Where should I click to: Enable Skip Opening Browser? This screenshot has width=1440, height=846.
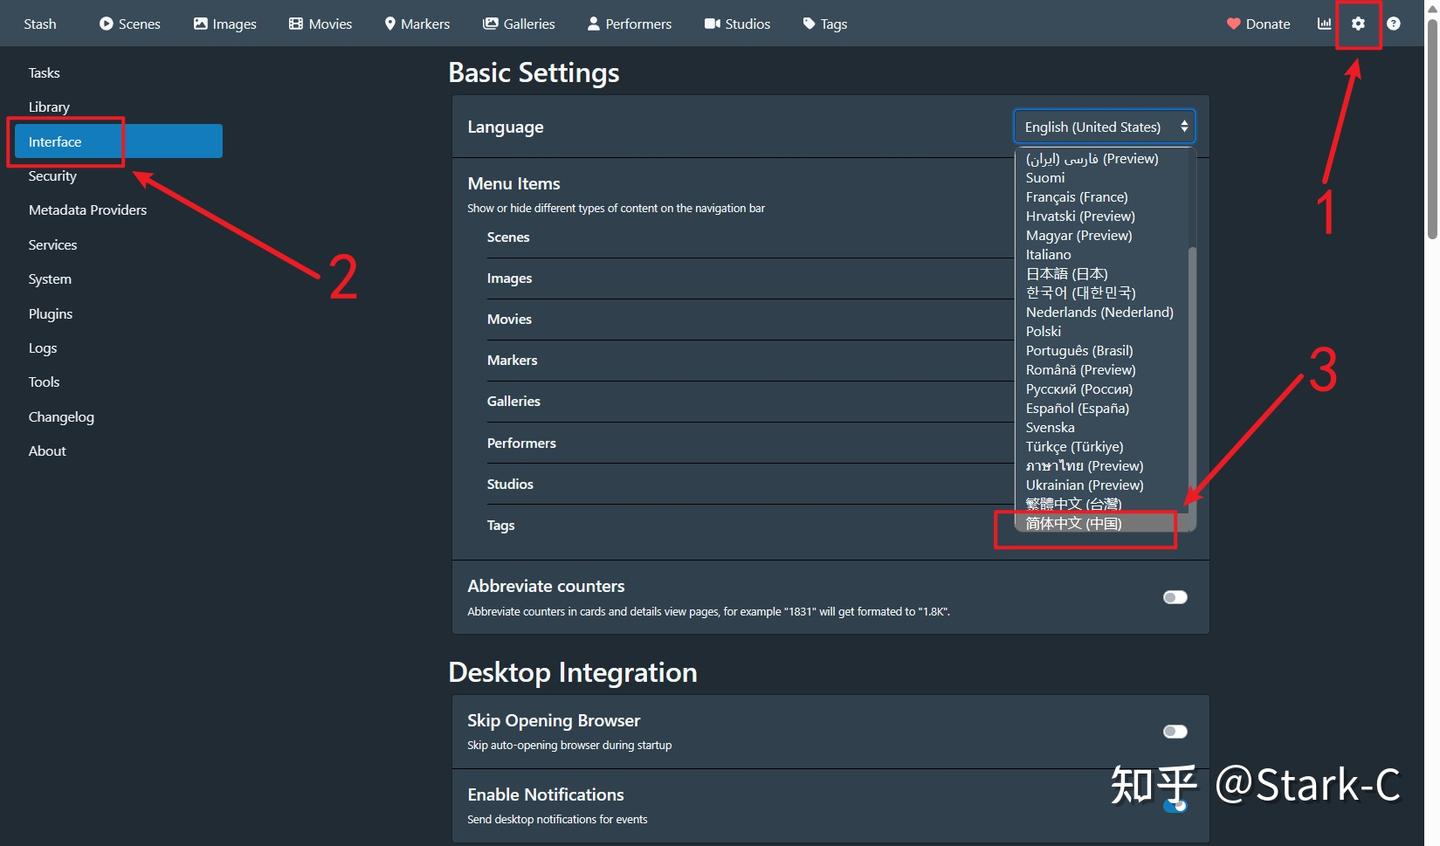(1175, 731)
